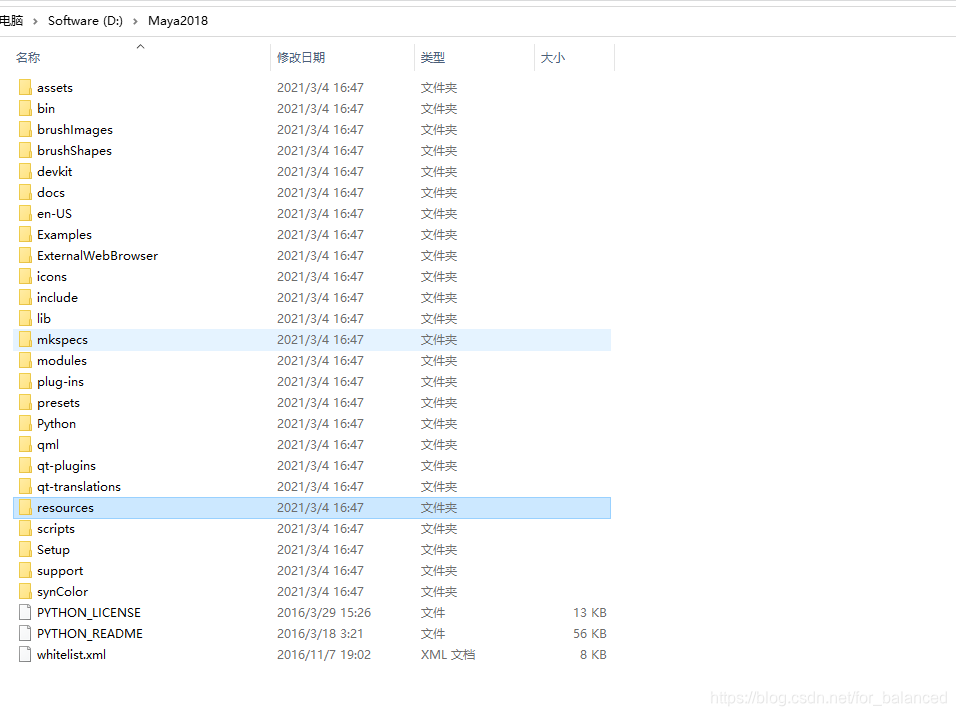
Task: Select the name ExternalWebBrowser
Action: (x=98, y=256)
